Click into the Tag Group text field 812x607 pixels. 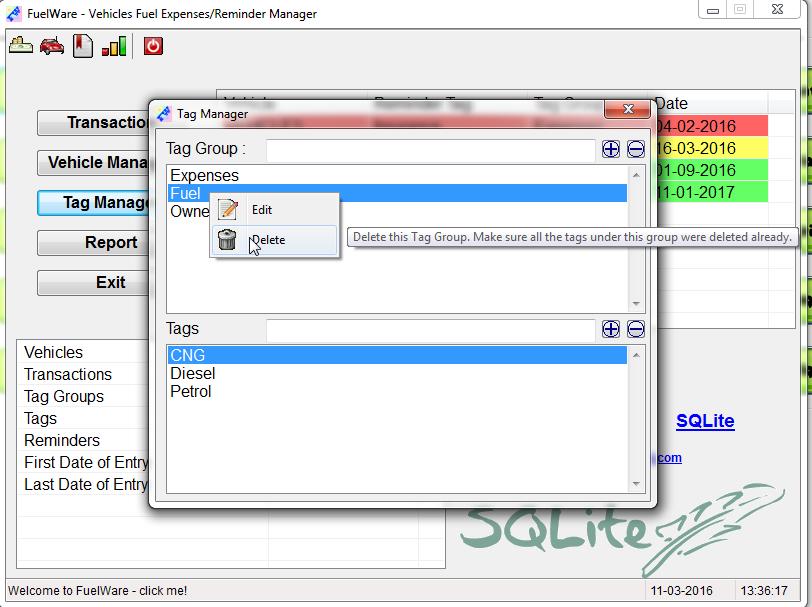430,150
